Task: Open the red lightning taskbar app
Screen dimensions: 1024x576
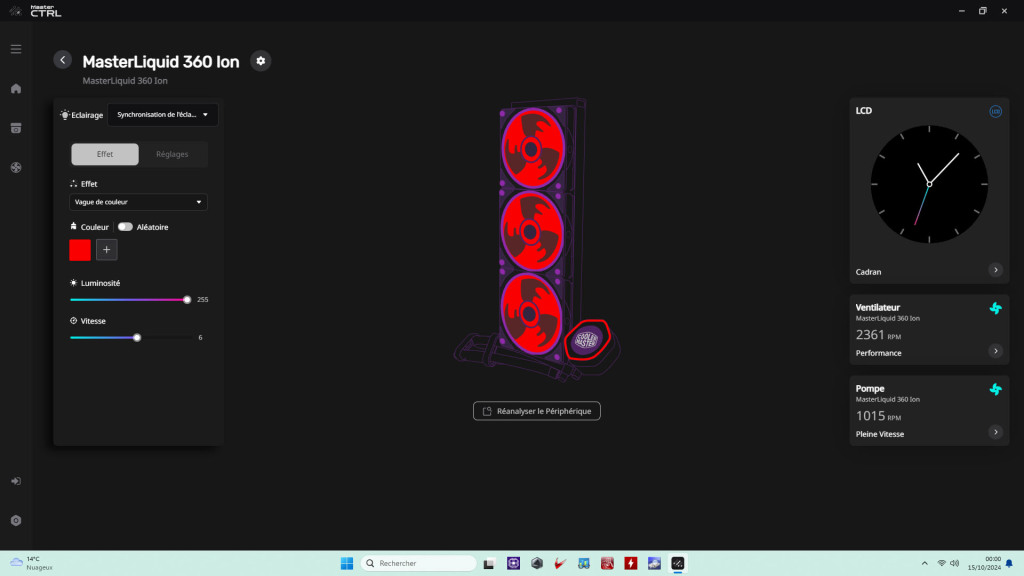Action: point(630,563)
